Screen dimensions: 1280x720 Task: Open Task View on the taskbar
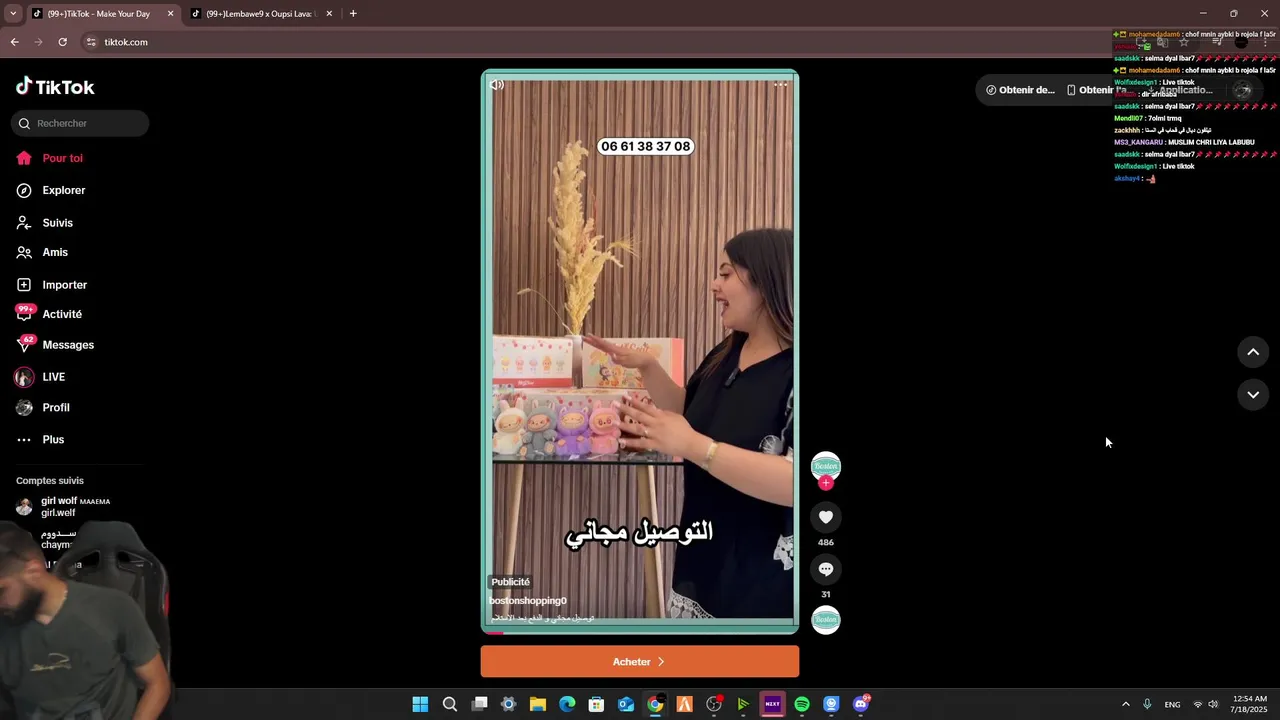click(479, 704)
